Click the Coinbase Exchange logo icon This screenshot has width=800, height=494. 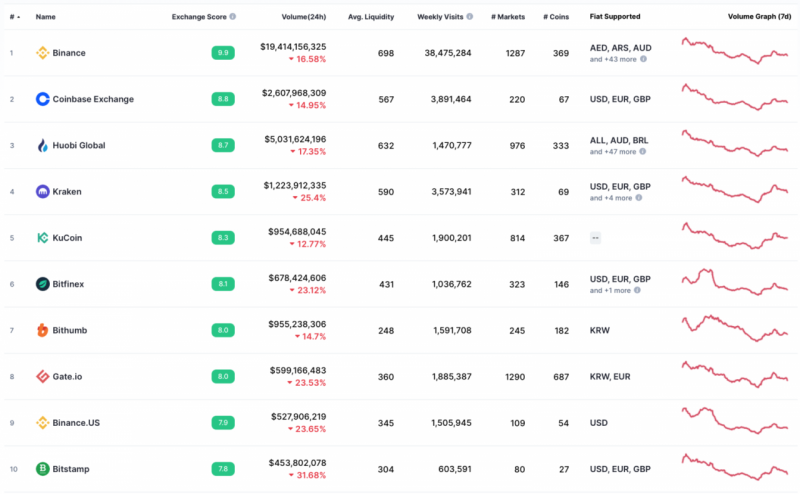tap(42, 99)
